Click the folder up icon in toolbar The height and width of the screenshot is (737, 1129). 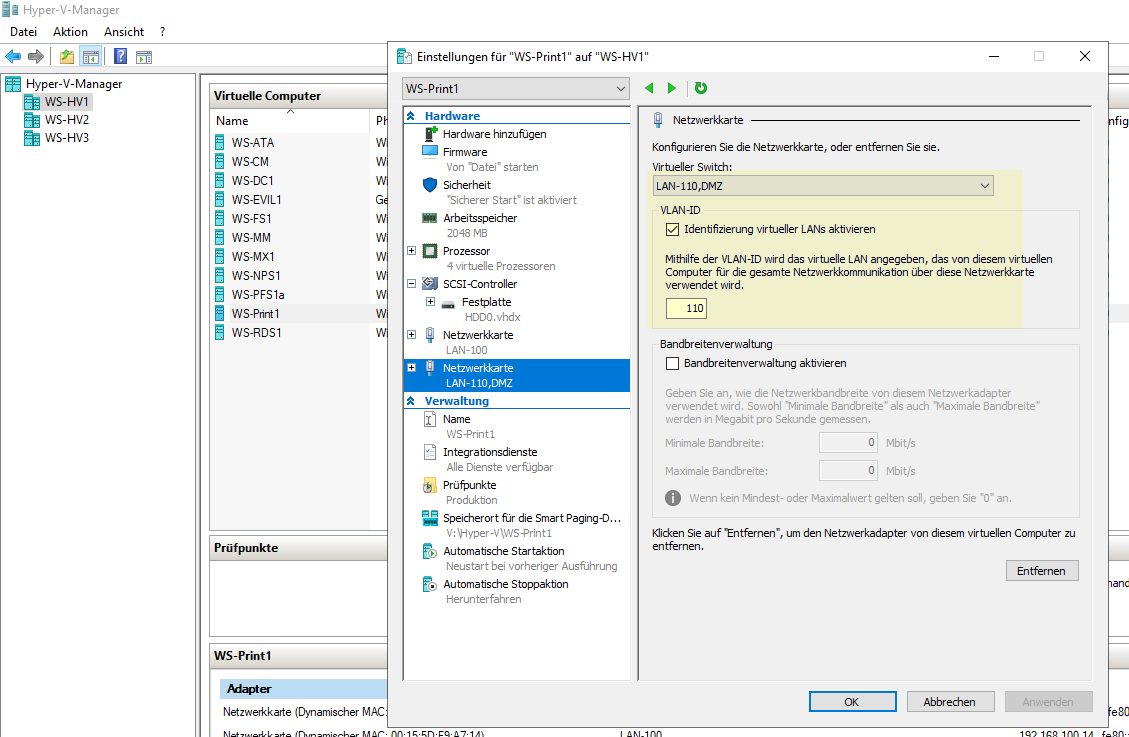[67, 56]
